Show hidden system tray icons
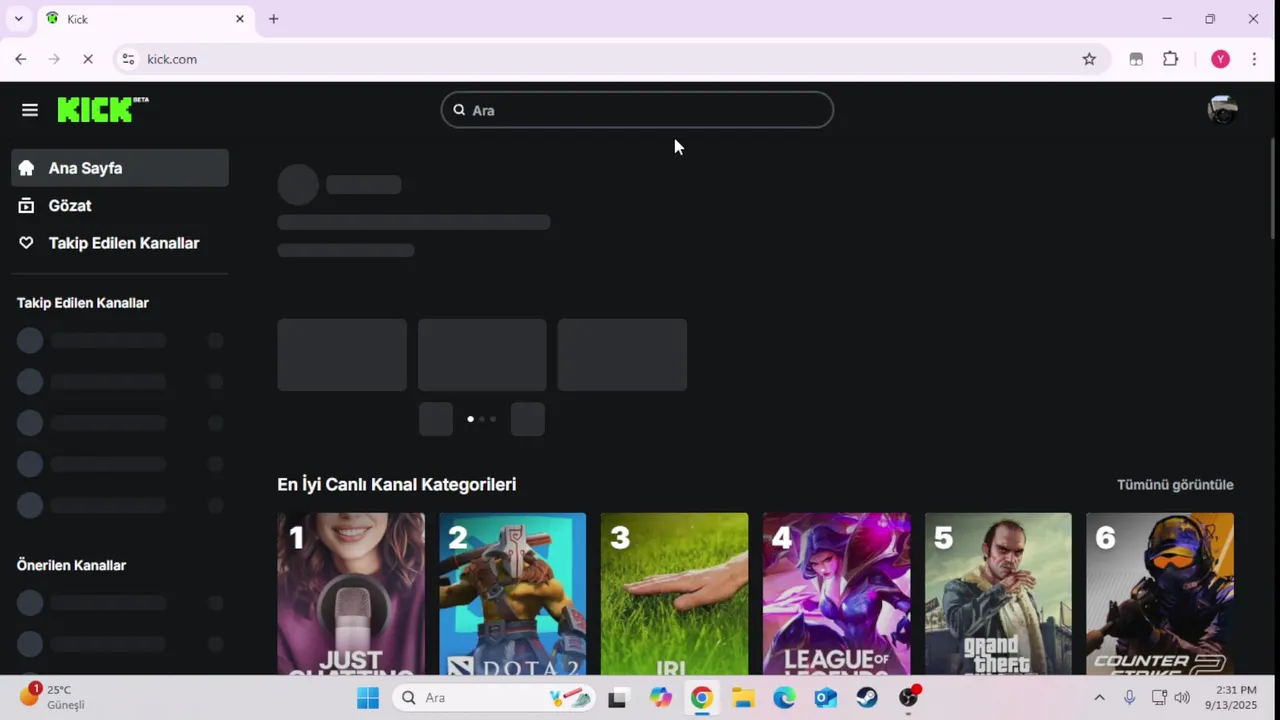This screenshot has height=720, width=1280. coord(1099,698)
